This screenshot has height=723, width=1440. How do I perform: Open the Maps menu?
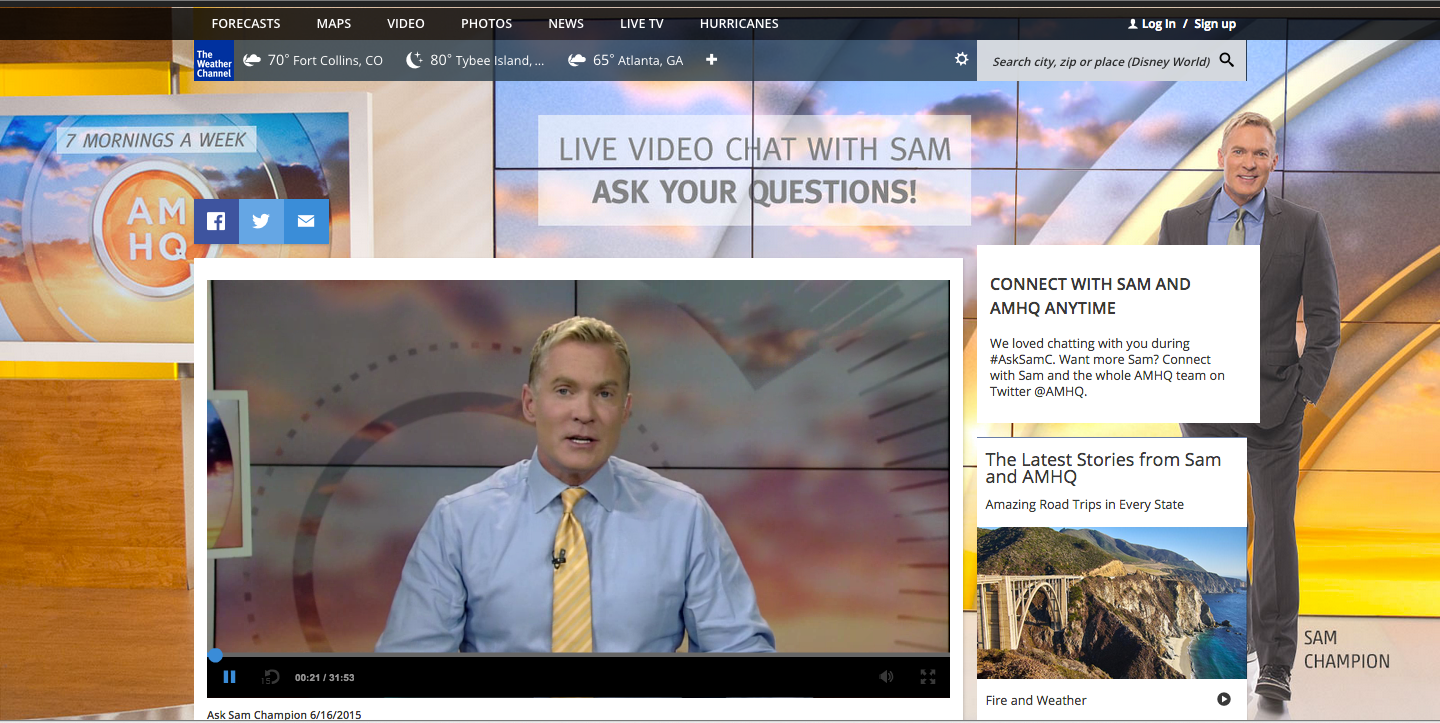click(334, 23)
